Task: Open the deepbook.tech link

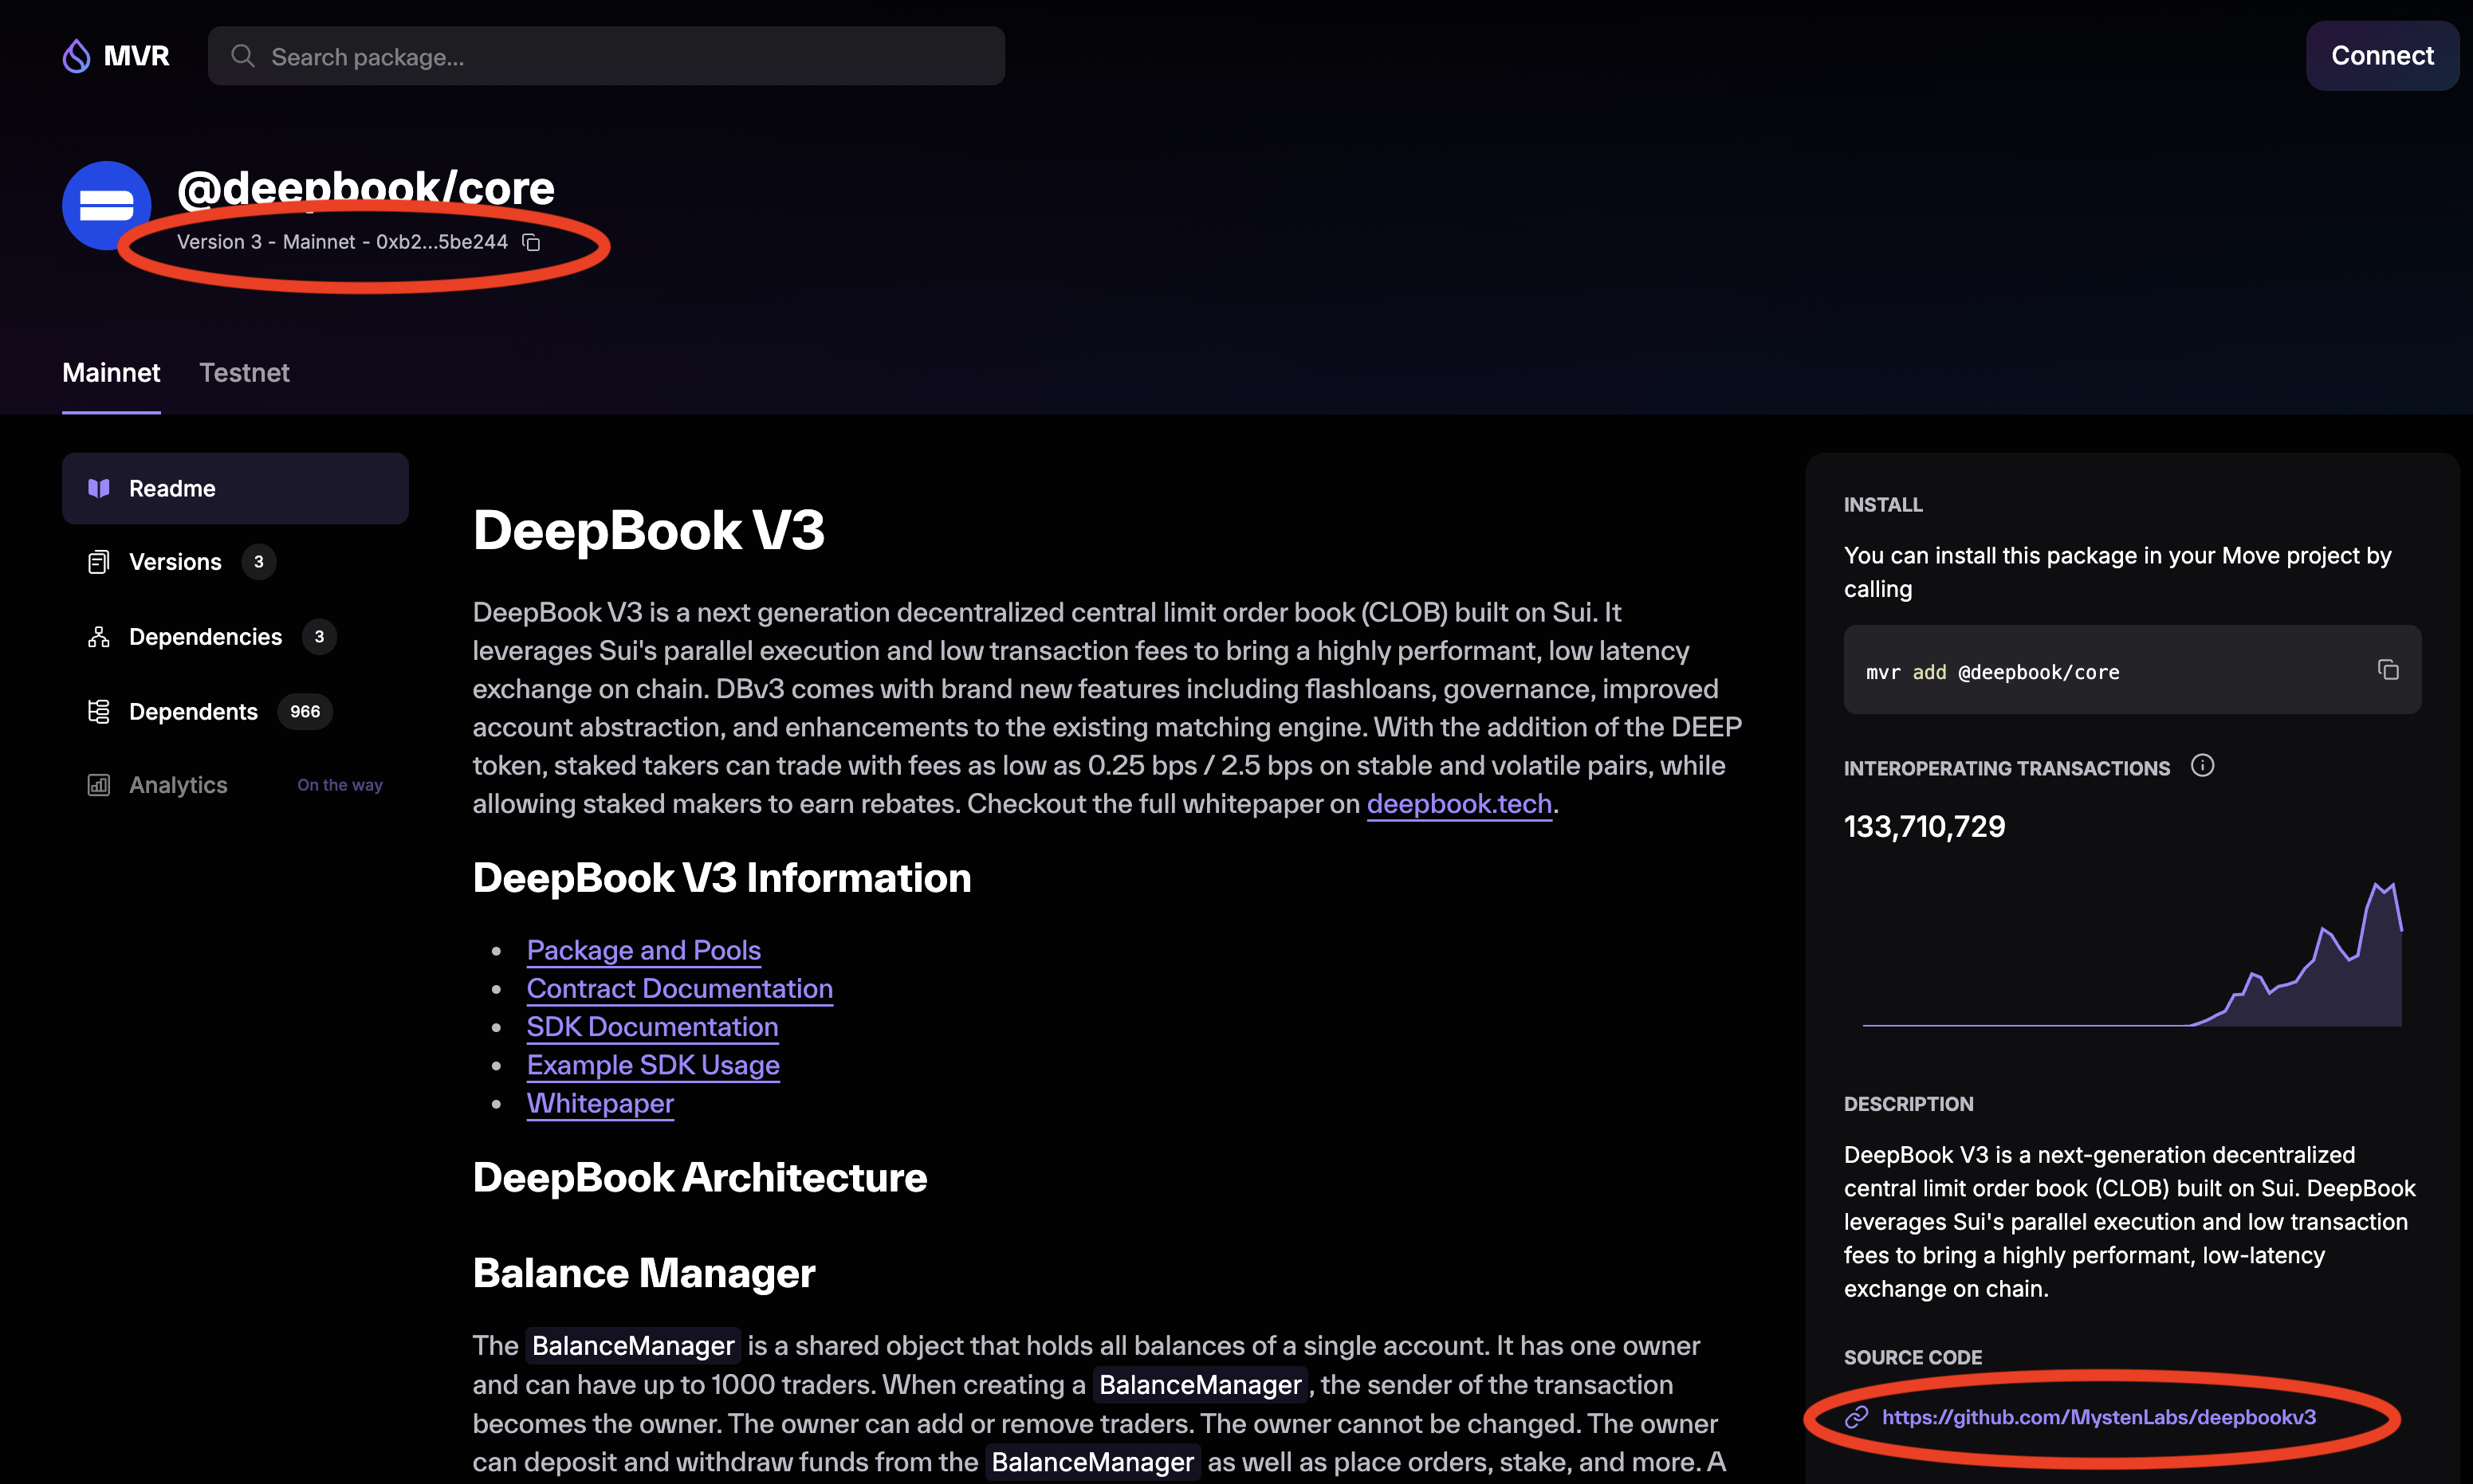Action: (1459, 803)
